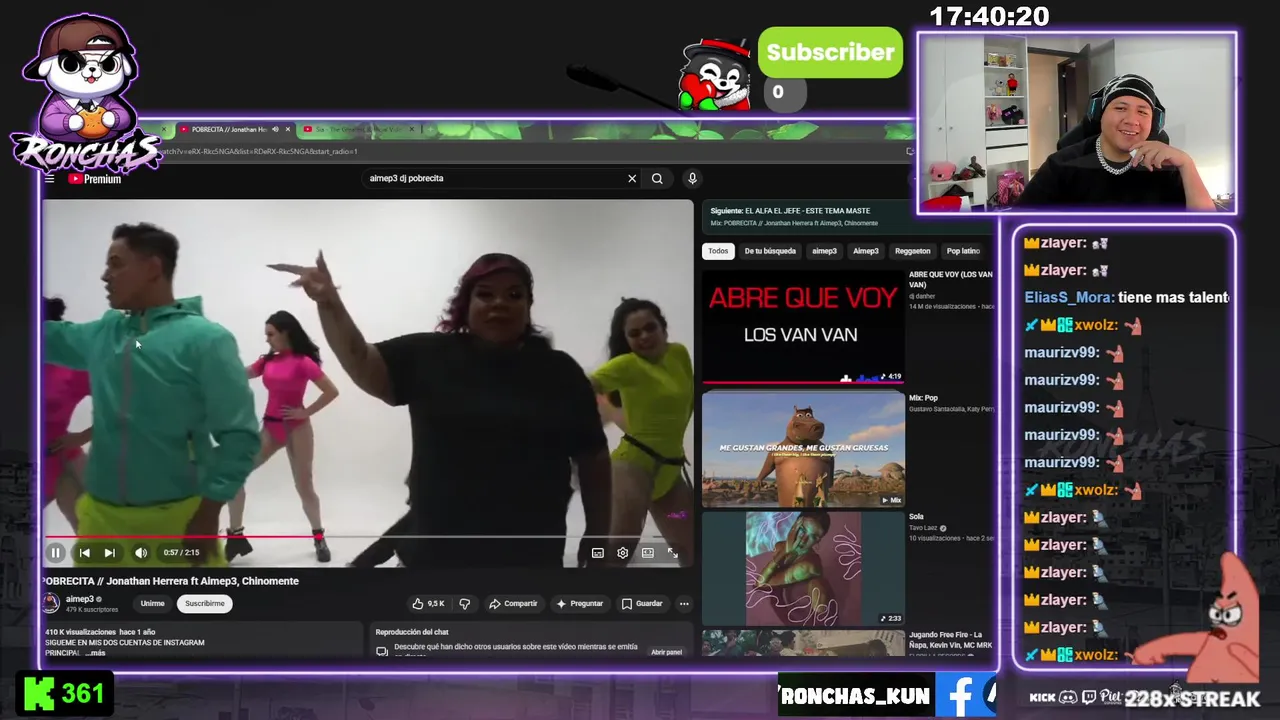Select the Pop latino filter chip

tap(963, 251)
